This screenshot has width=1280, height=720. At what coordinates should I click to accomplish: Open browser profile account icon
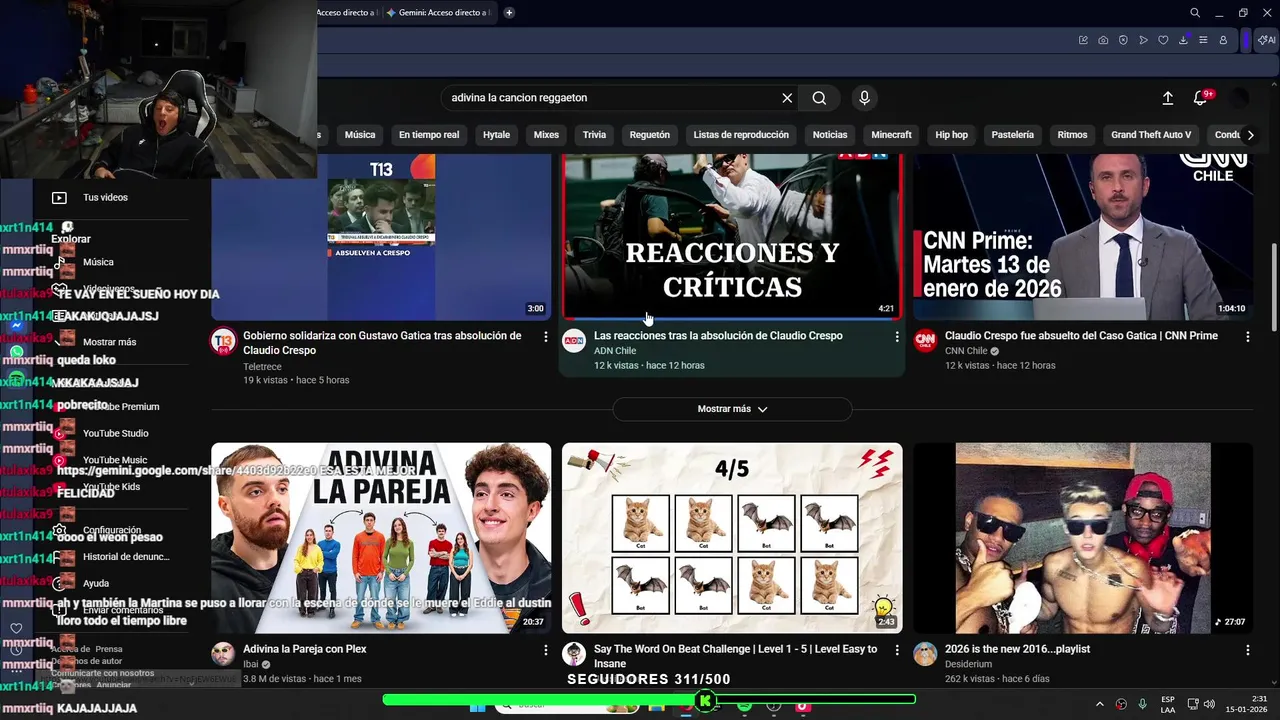(x=1223, y=40)
